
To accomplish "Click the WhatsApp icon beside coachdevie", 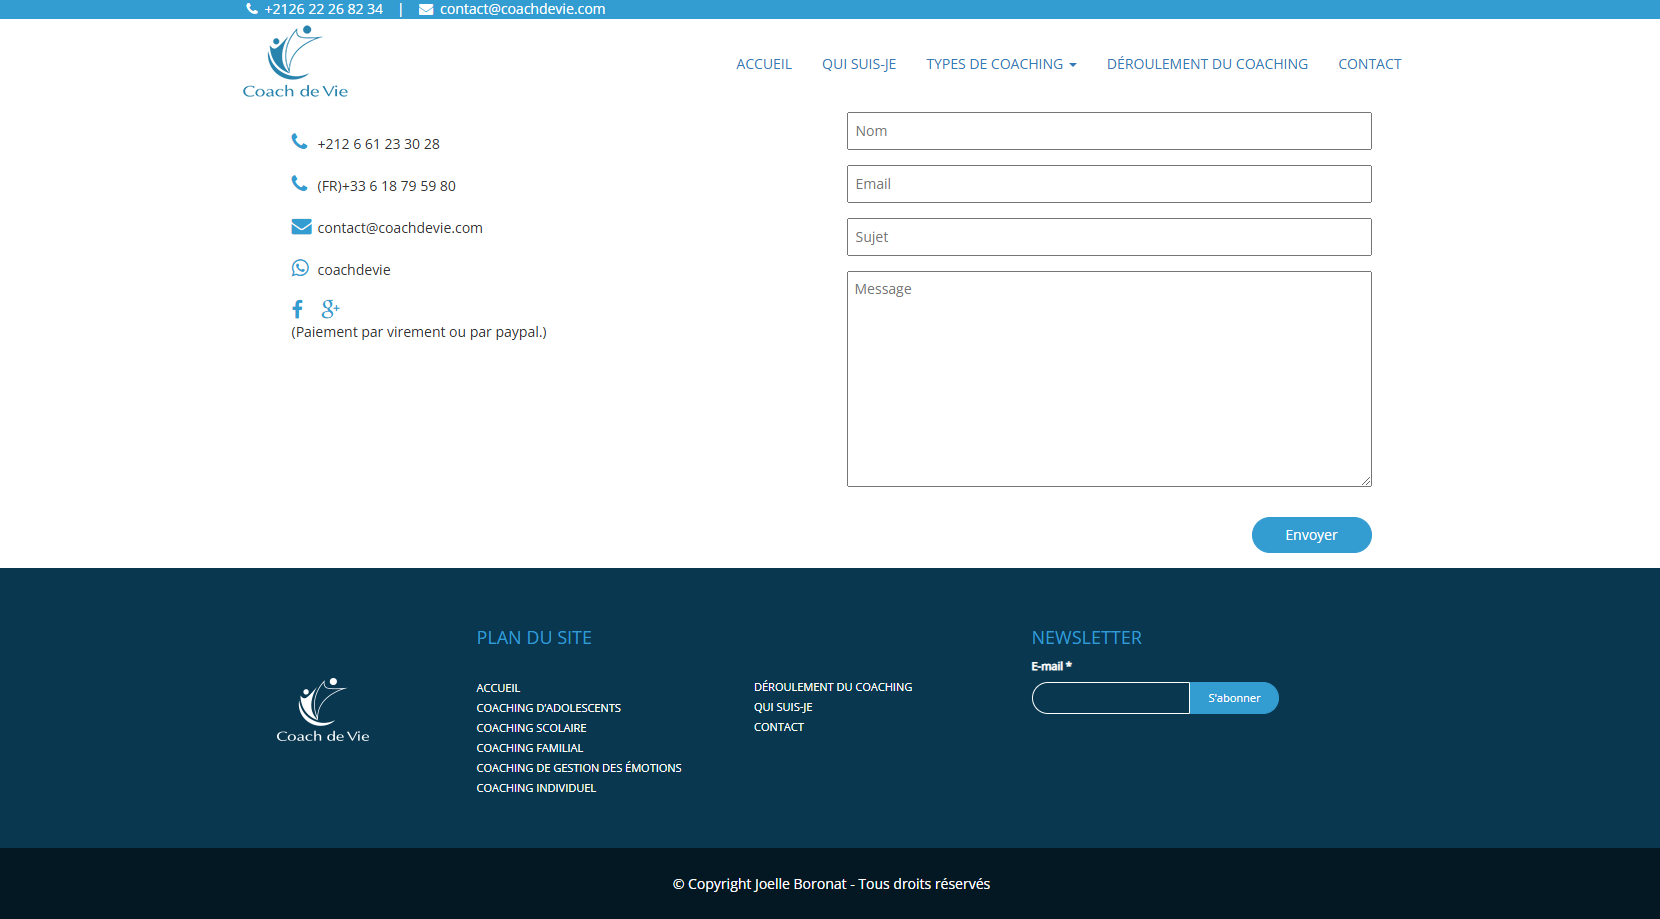I will pyautogui.click(x=300, y=268).
